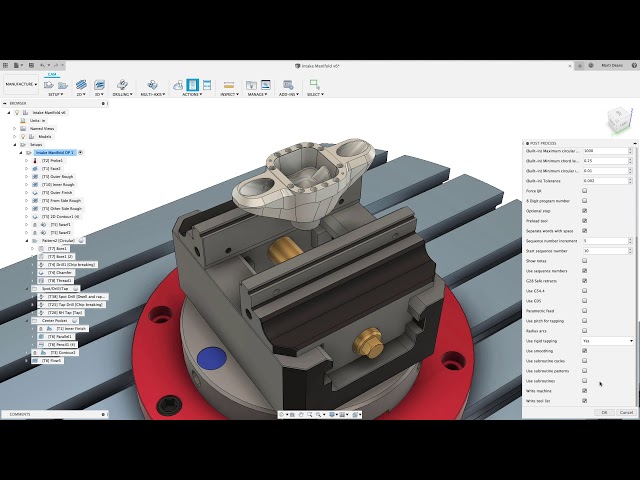640x480 pixels.
Task: Toggle the 8 Digit program number checkbox
Action: 584,200
